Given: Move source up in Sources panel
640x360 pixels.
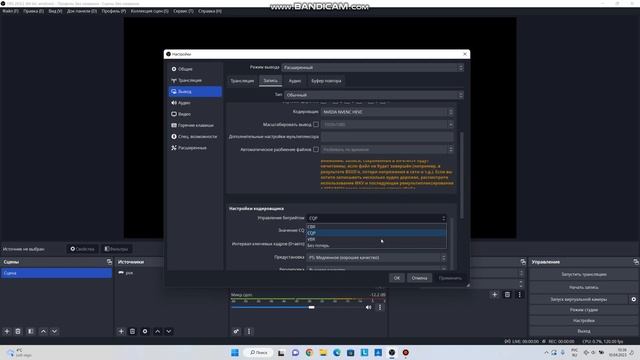Looking at the screenshot, I should click(158, 331).
